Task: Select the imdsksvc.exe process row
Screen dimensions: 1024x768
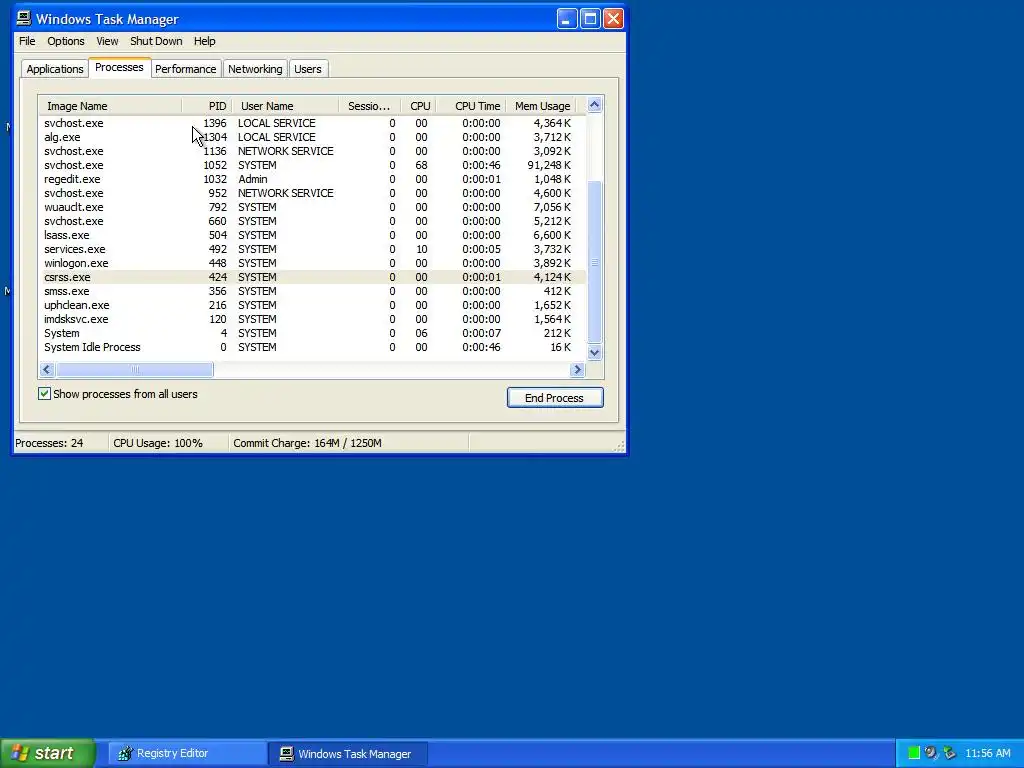Action: [312, 319]
